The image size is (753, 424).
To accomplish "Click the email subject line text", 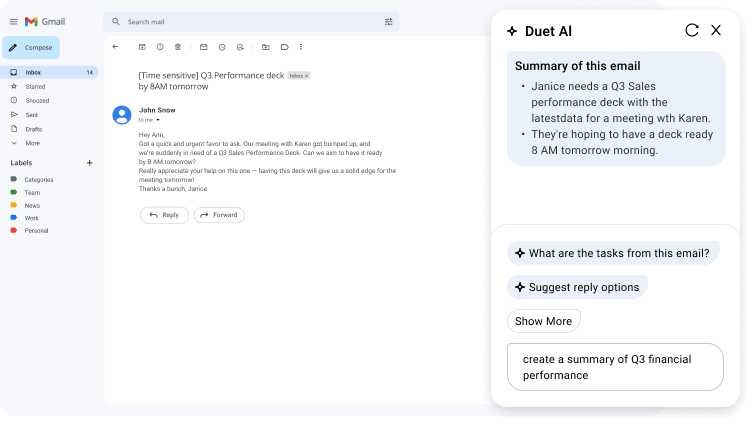I will tap(211, 81).
